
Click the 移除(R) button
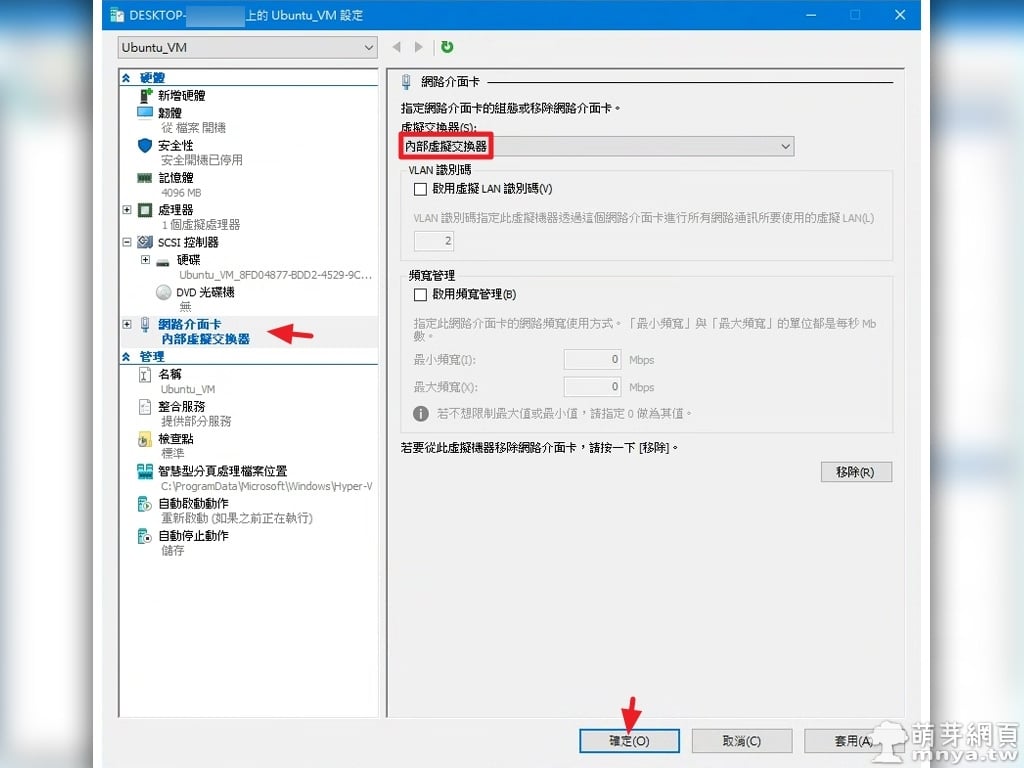(x=855, y=472)
